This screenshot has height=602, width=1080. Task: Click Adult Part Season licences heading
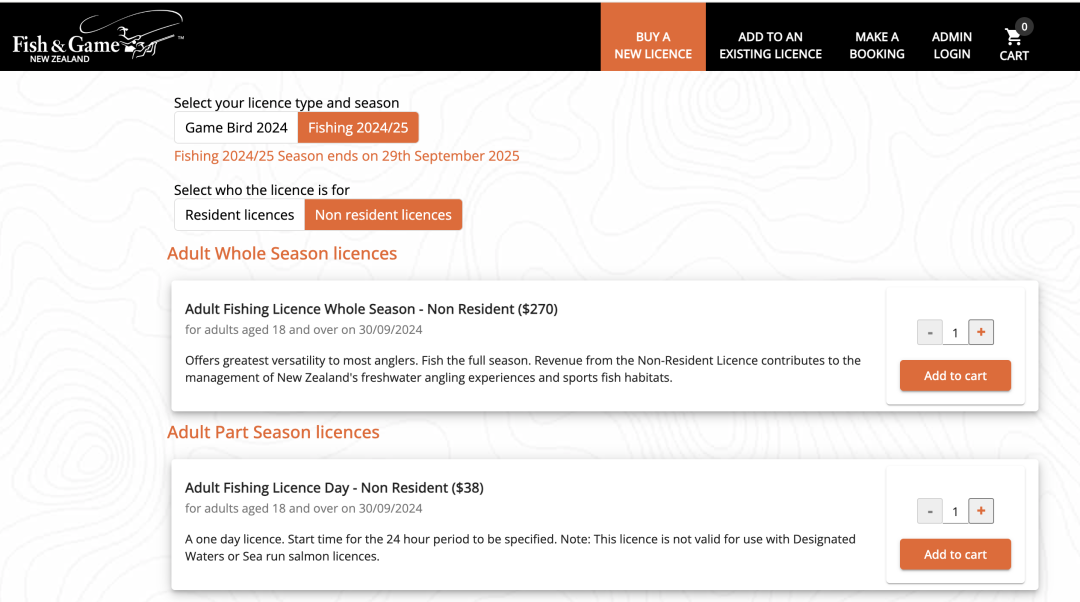click(273, 432)
